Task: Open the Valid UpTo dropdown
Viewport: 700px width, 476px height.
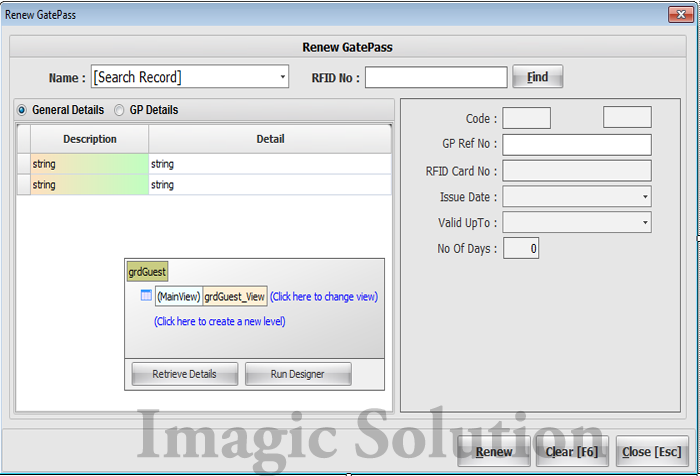Action: (x=645, y=222)
